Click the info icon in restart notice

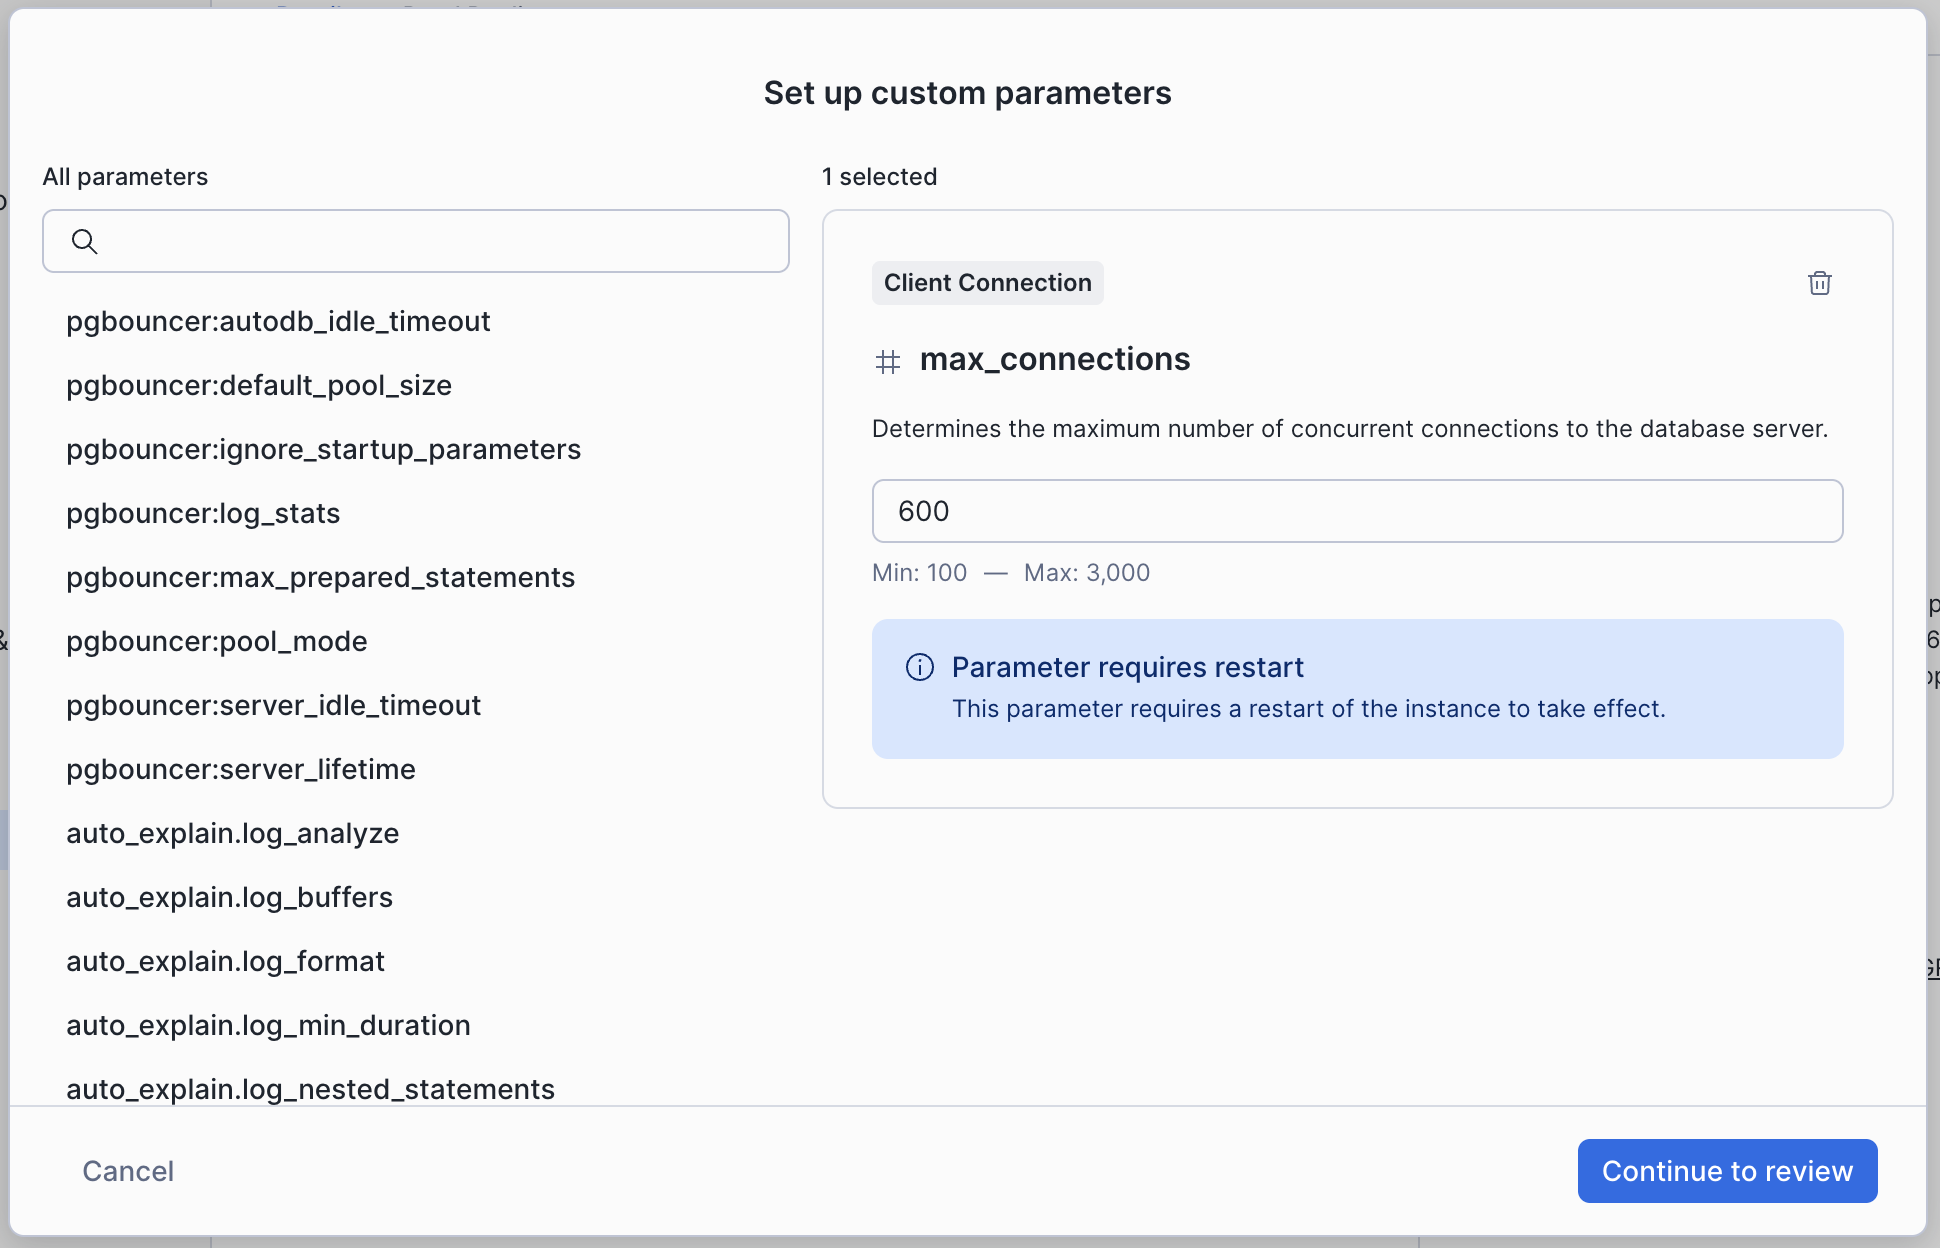(x=919, y=667)
